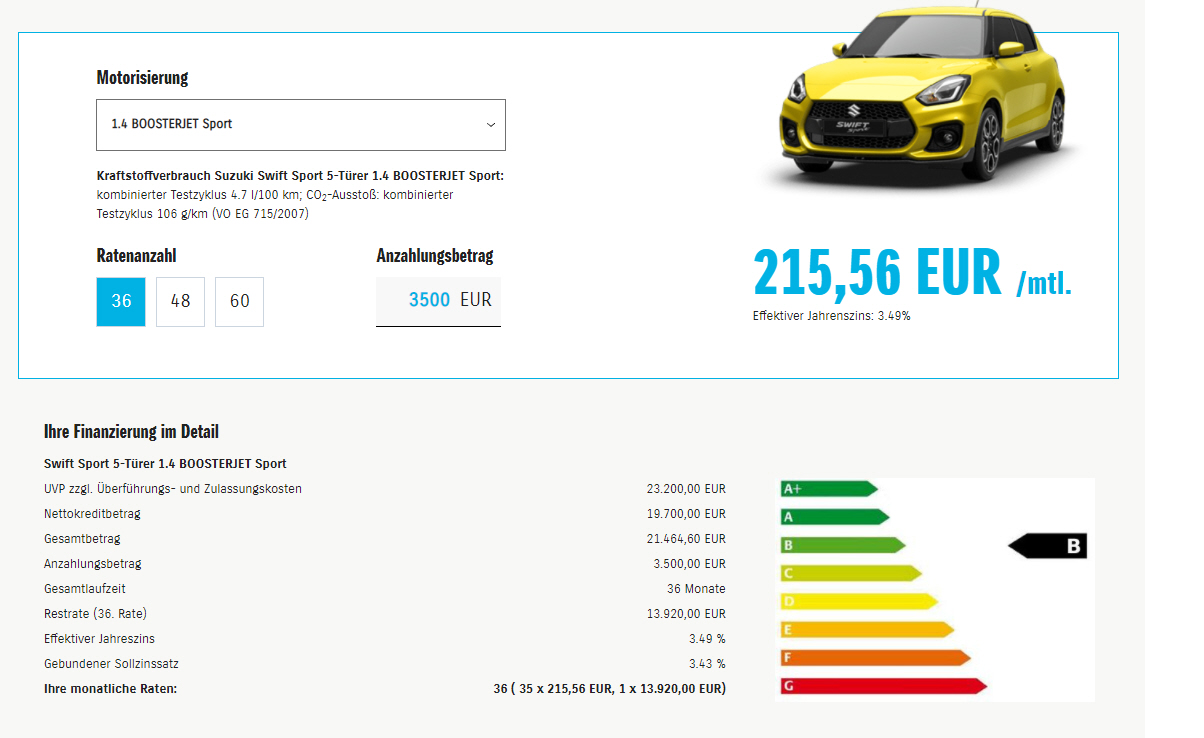Open the Motorisierung 1.4 BOOSTERJET Sport dropdown
The height and width of the screenshot is (738, 1204).
(301, 125)
